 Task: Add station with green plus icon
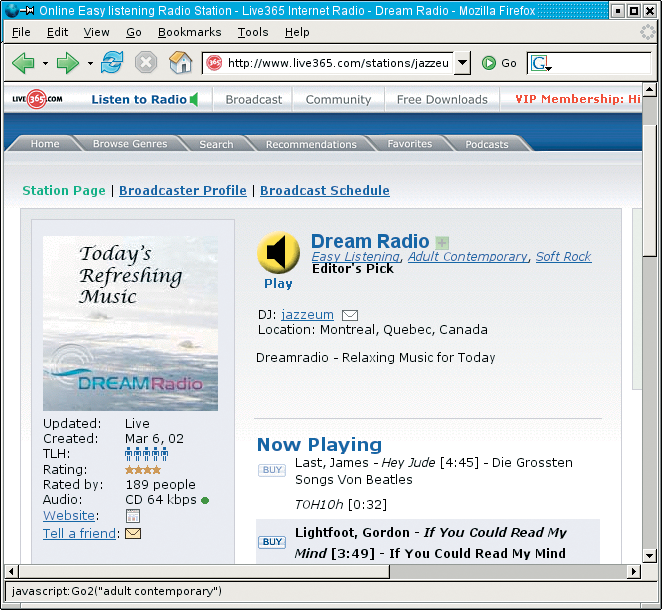(442, 243)
